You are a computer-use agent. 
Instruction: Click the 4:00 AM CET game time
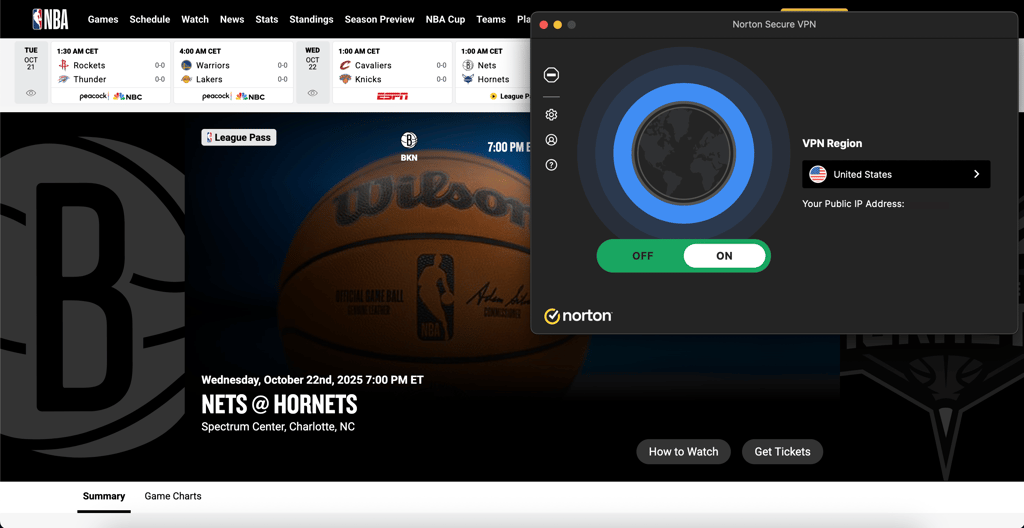[200, 51]
